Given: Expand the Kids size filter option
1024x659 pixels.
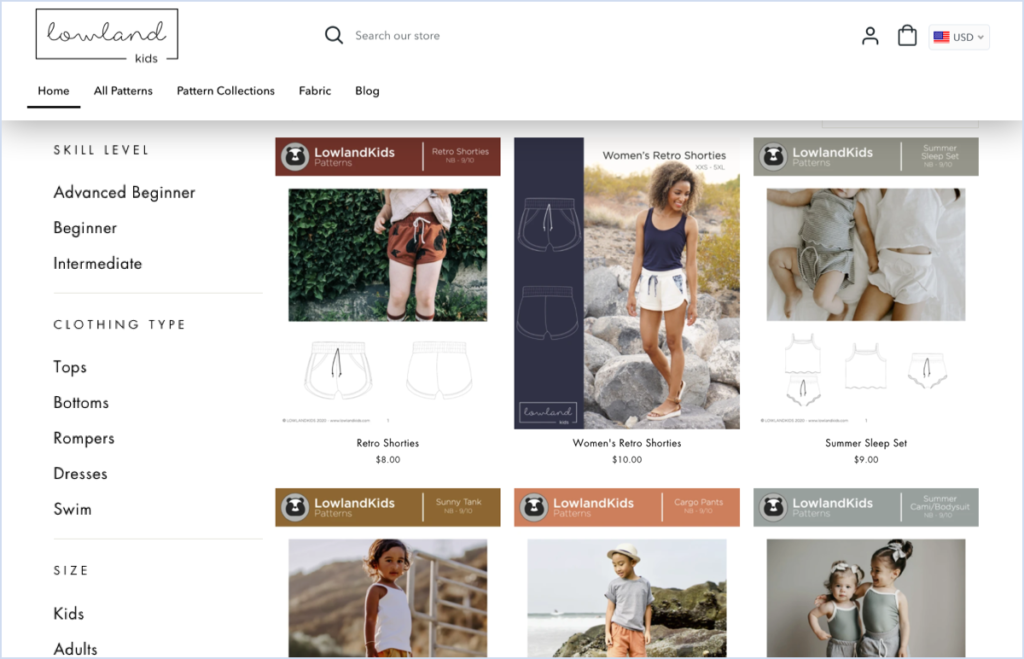Looking at the screenshot, I should pyautogui.click(x=67, y=613).
